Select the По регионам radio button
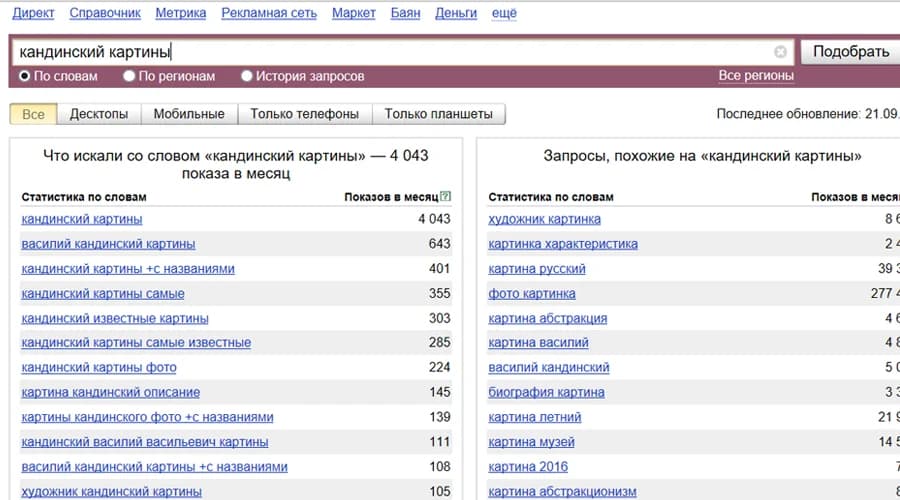The width and height of the screenshot is (900, 500). pyautogui.click(x=129, y=76)
